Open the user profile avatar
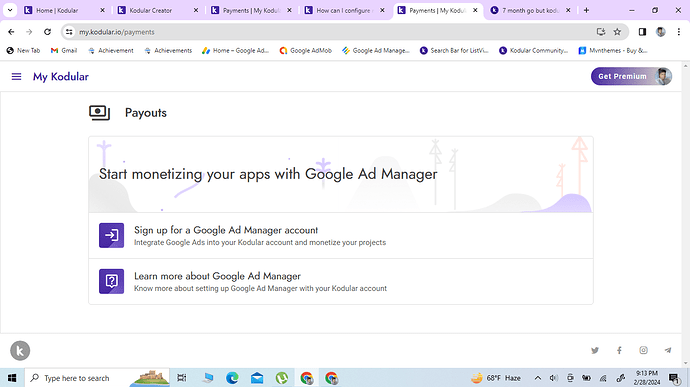Viewport: 690px width, 387px height. [663, 76]
